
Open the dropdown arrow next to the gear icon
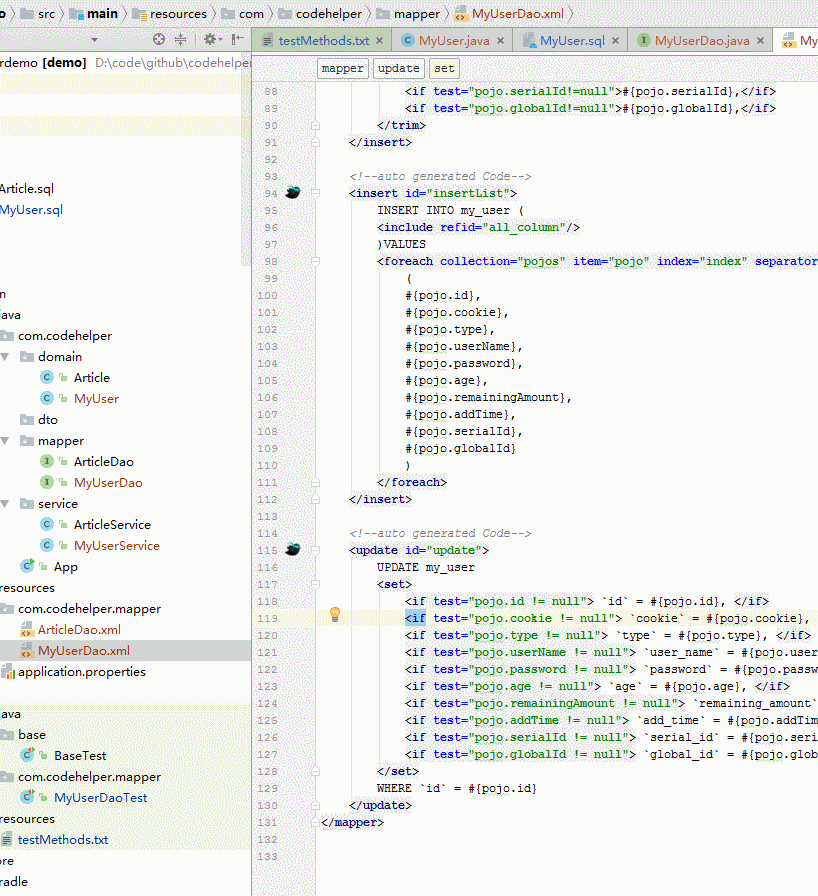tap(219, 40)
